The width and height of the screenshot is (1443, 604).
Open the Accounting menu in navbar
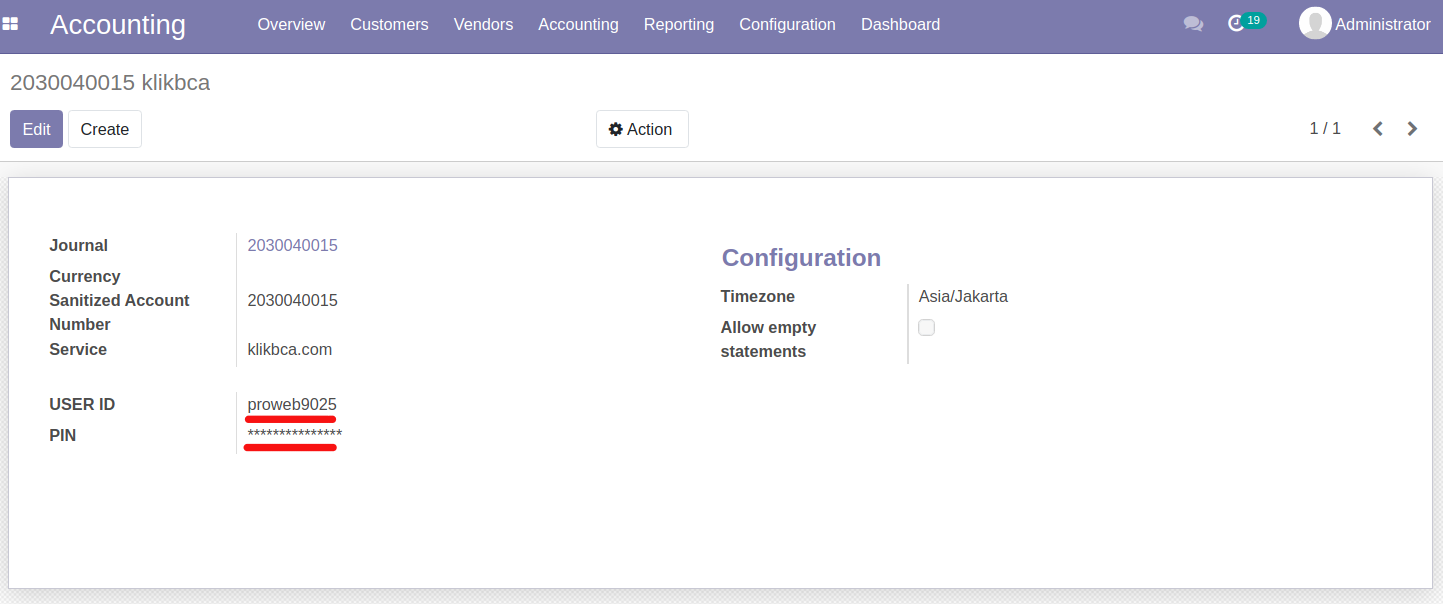point(578,24)
